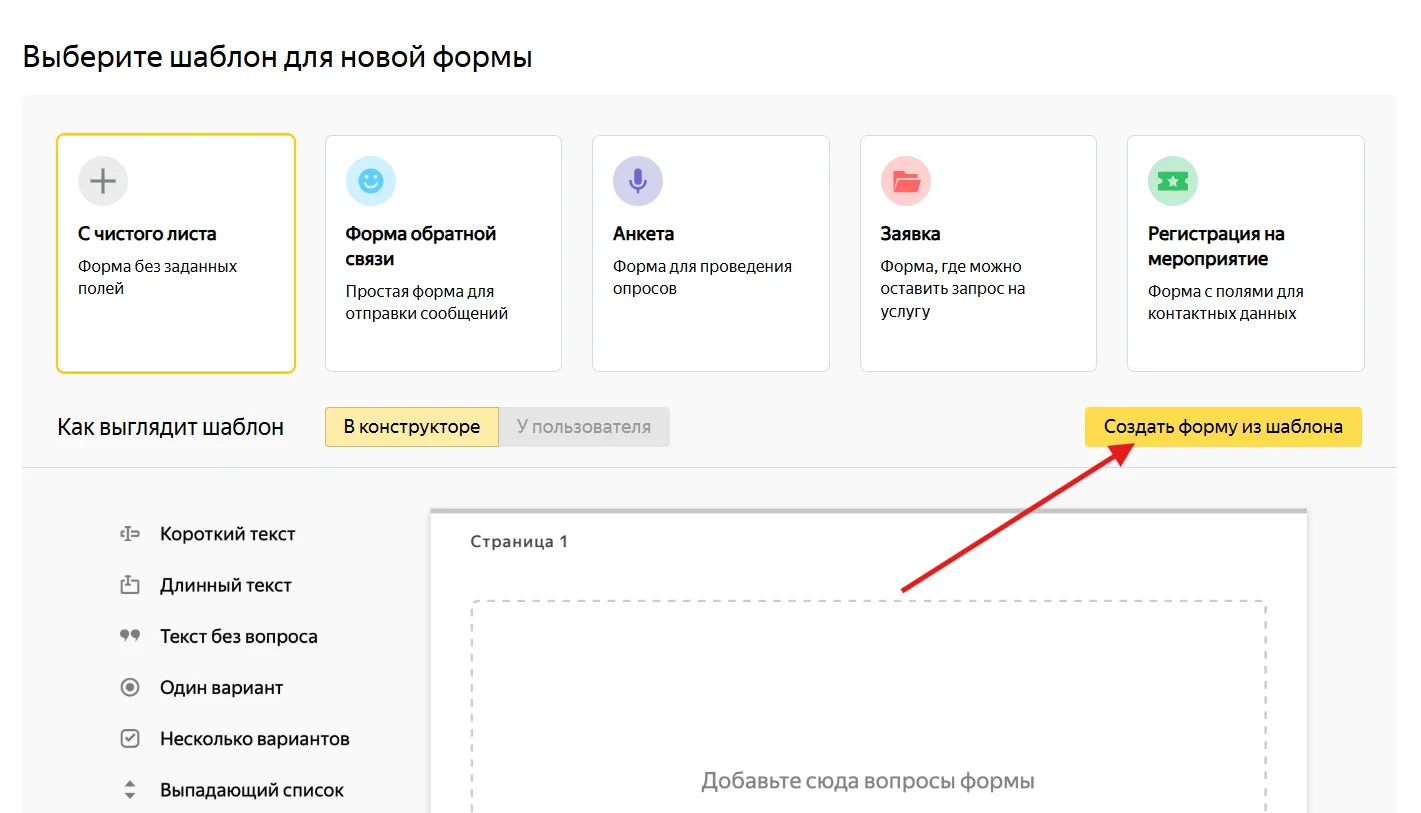Click the description Простая форма для отправки сообщений
Screen dimensions: 1421x813
427,303
